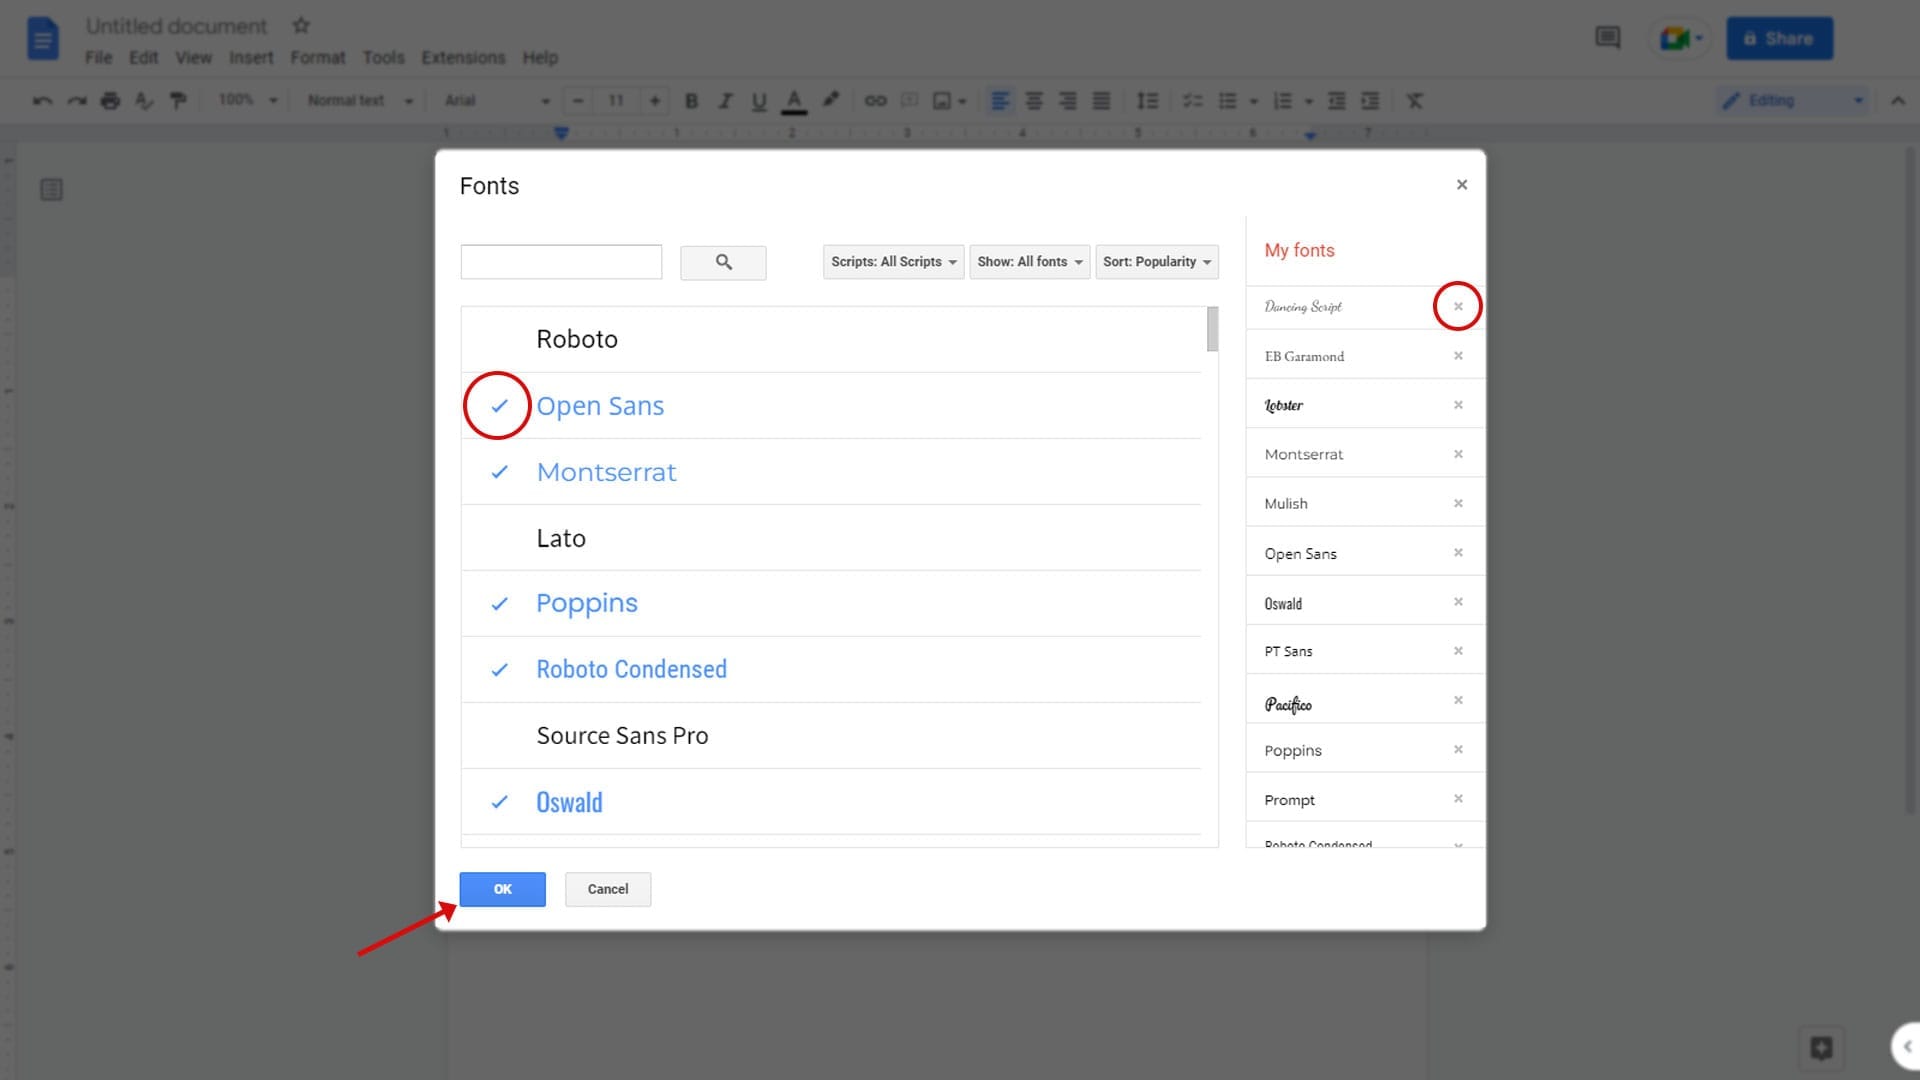Click the font size 11 field
Image resolution: width=1920 pixels, height=1080 pixels.
click(x=616, y=101)
